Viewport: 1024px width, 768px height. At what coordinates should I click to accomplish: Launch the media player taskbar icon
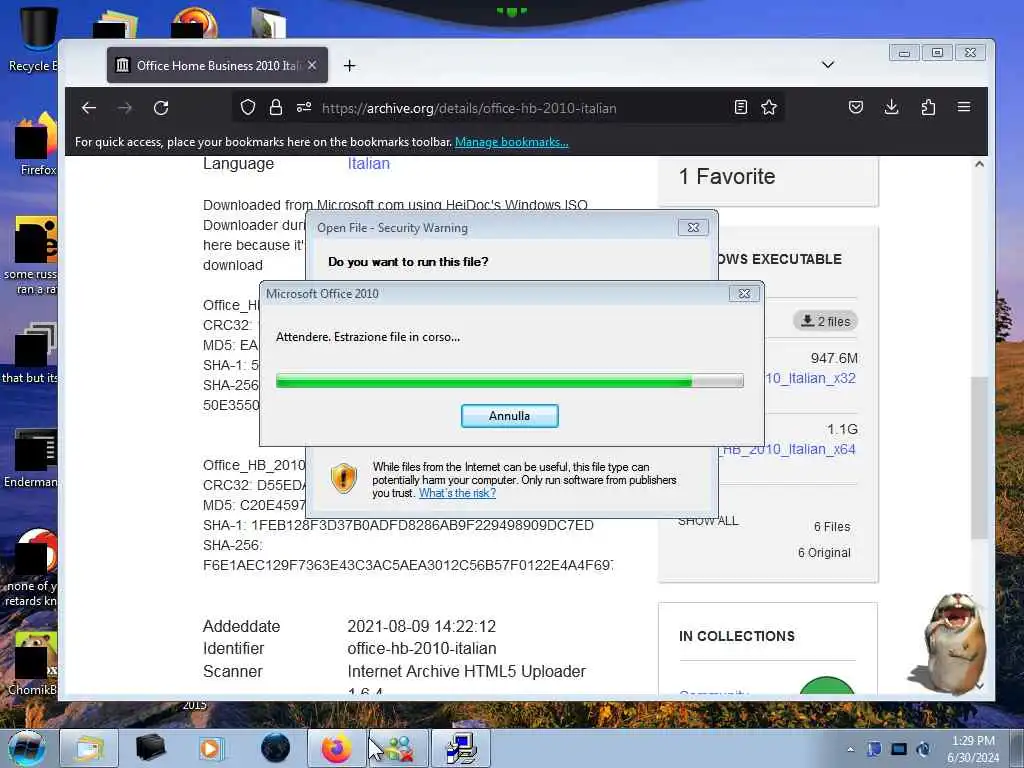(211, 748)
